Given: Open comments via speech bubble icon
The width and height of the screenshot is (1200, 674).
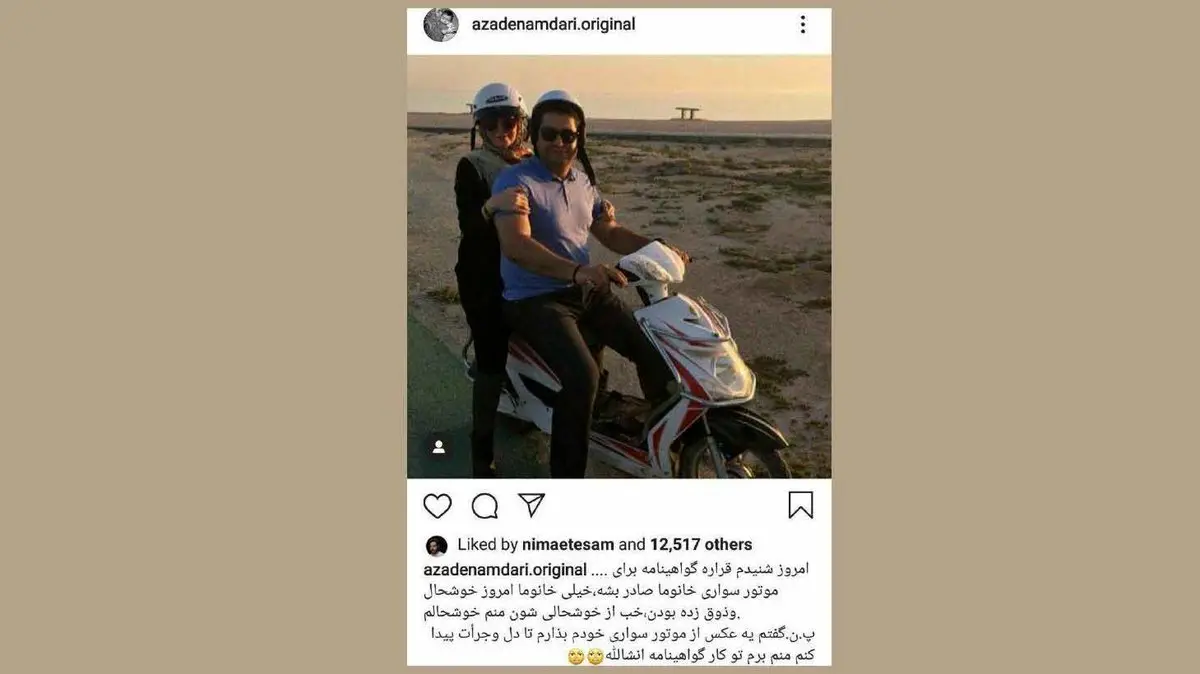Looking at the screenshot, I should tap(485, 506).
